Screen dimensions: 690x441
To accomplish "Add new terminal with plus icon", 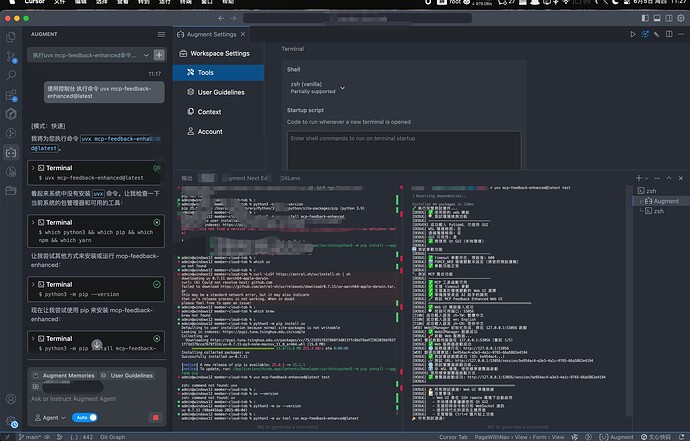I will (639, 178).
